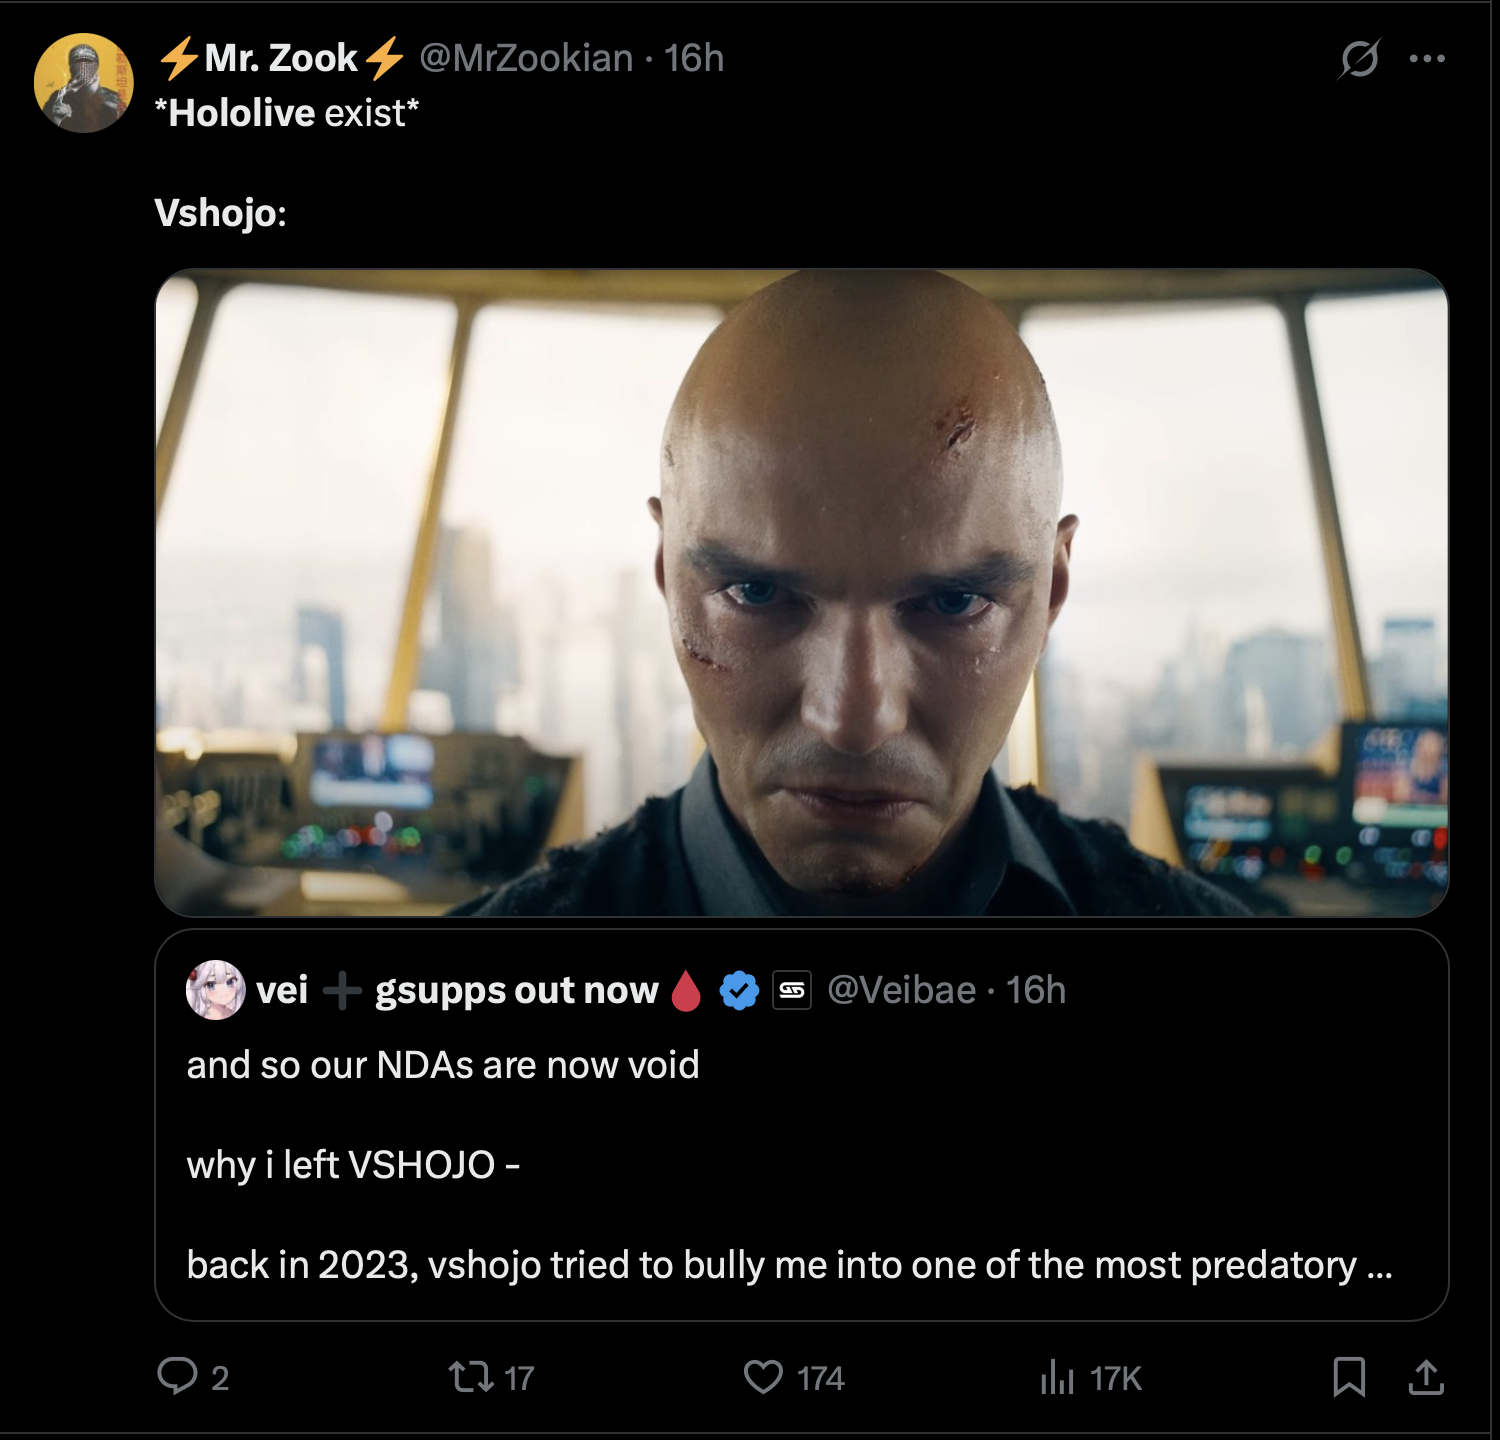Repost the tweet with 17 reposts
Screen dimensions: 1500x1440
[471, 1377]
